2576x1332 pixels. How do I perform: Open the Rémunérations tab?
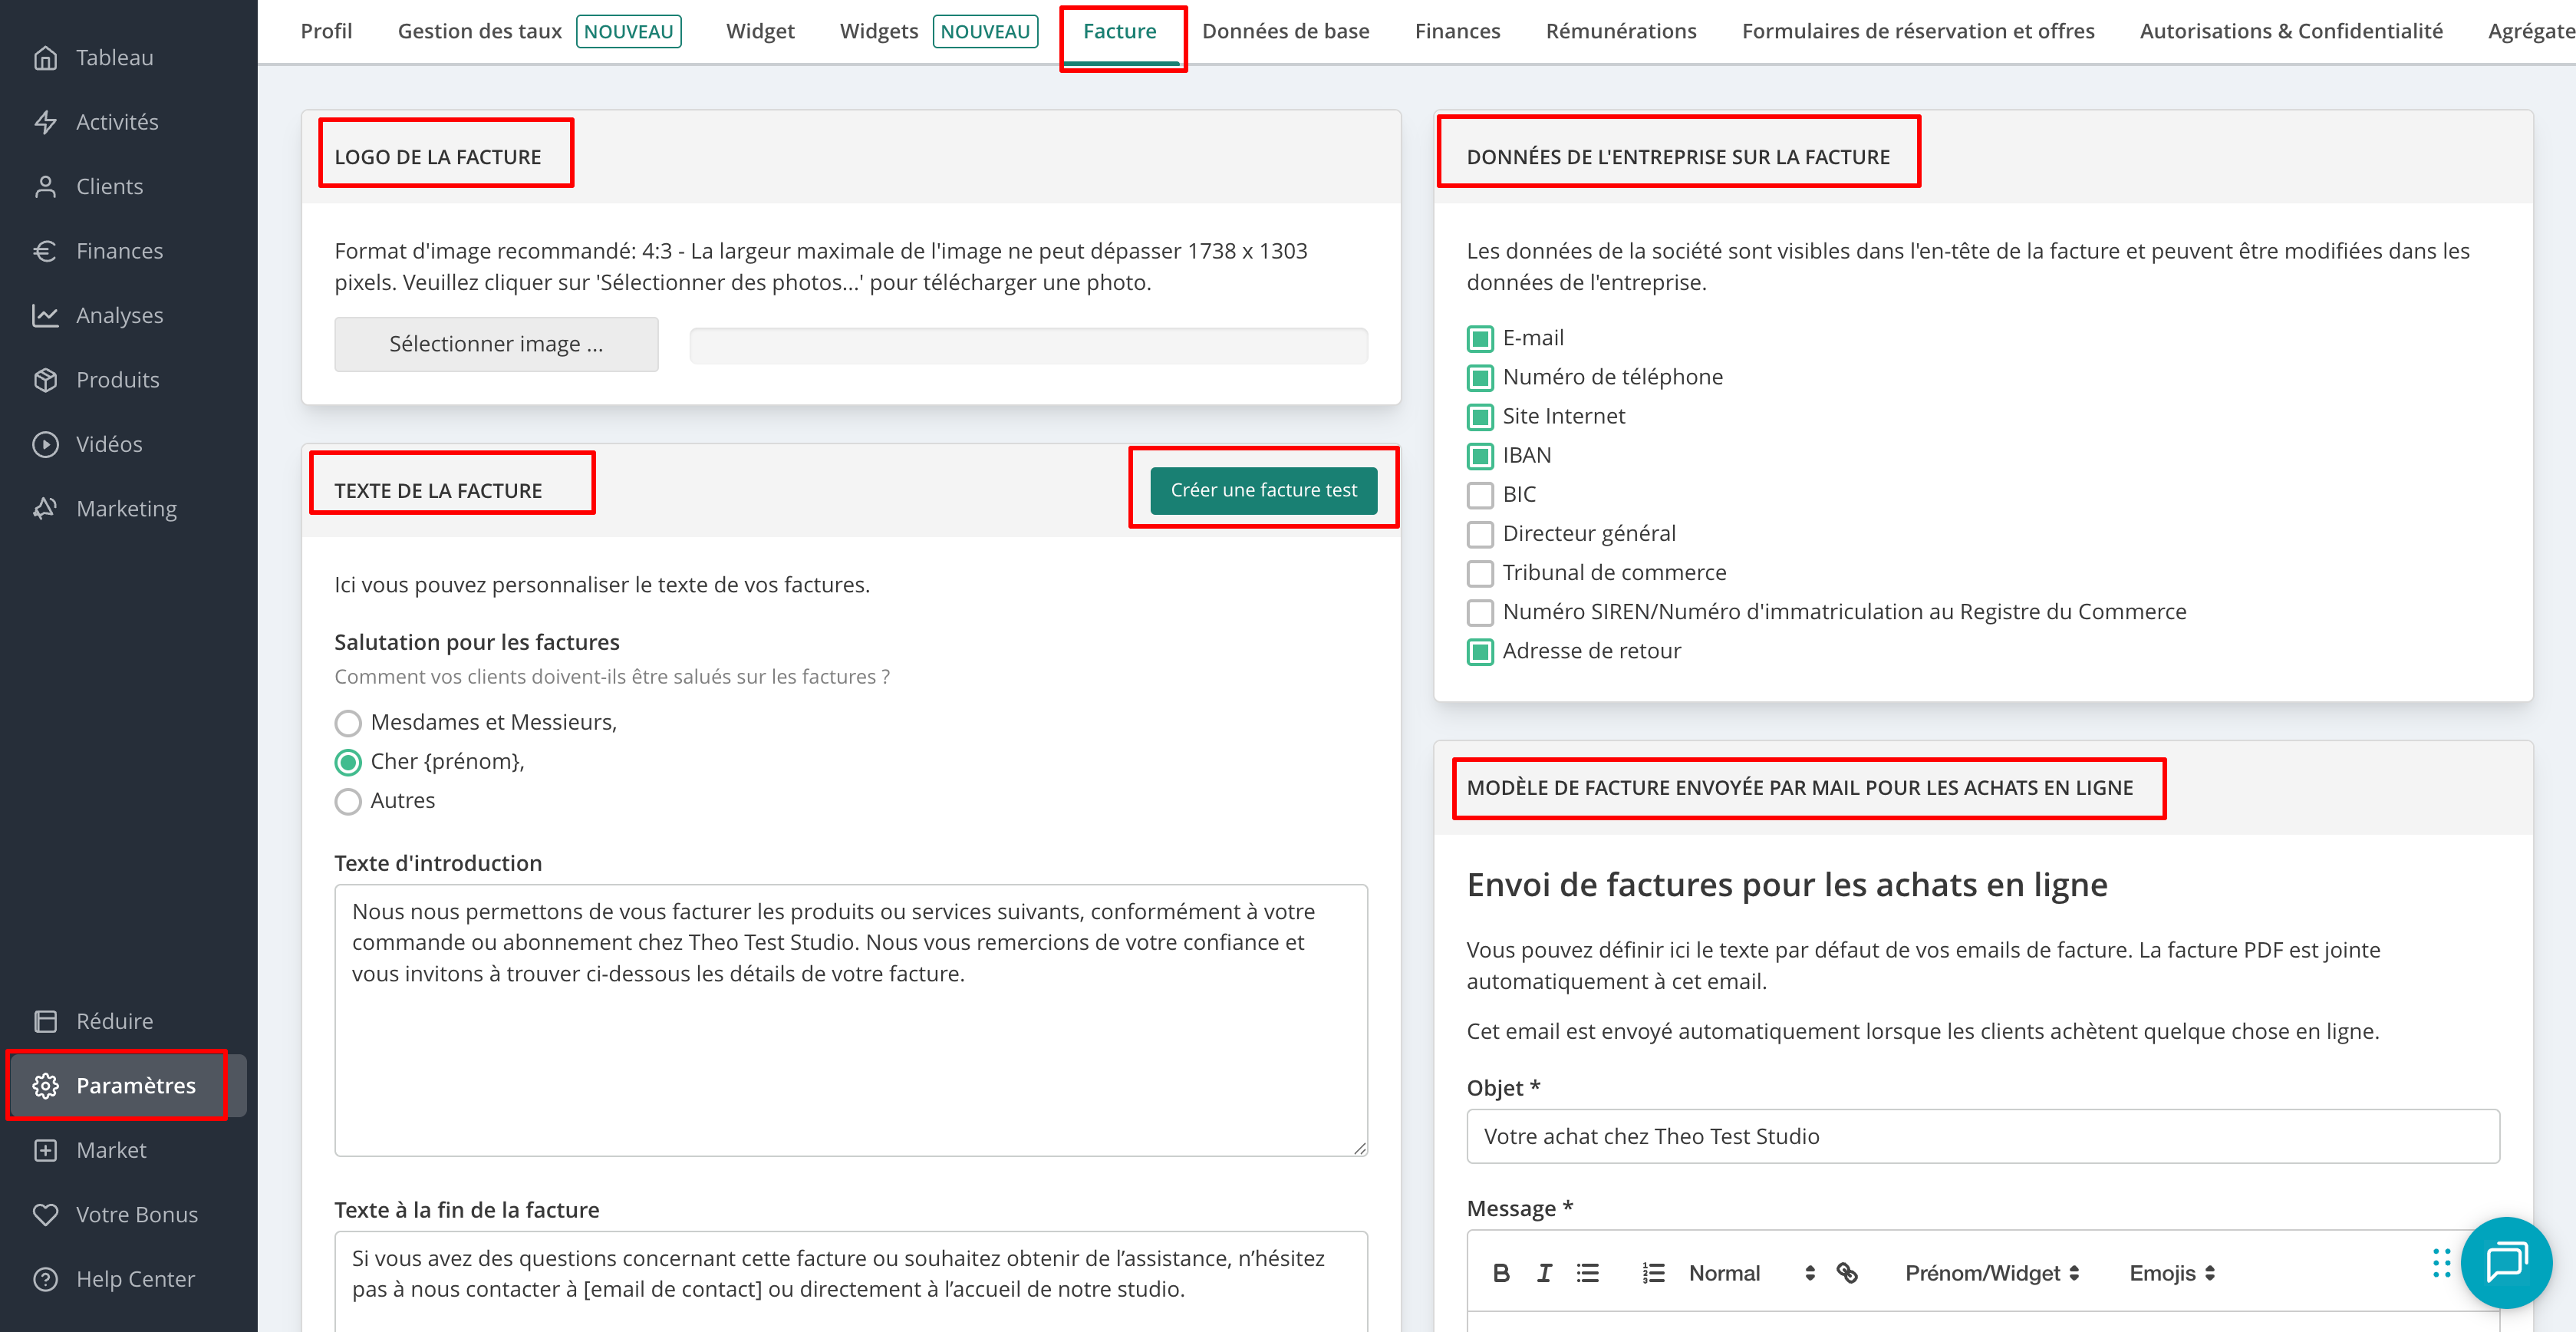click(x=1620, y=31)
